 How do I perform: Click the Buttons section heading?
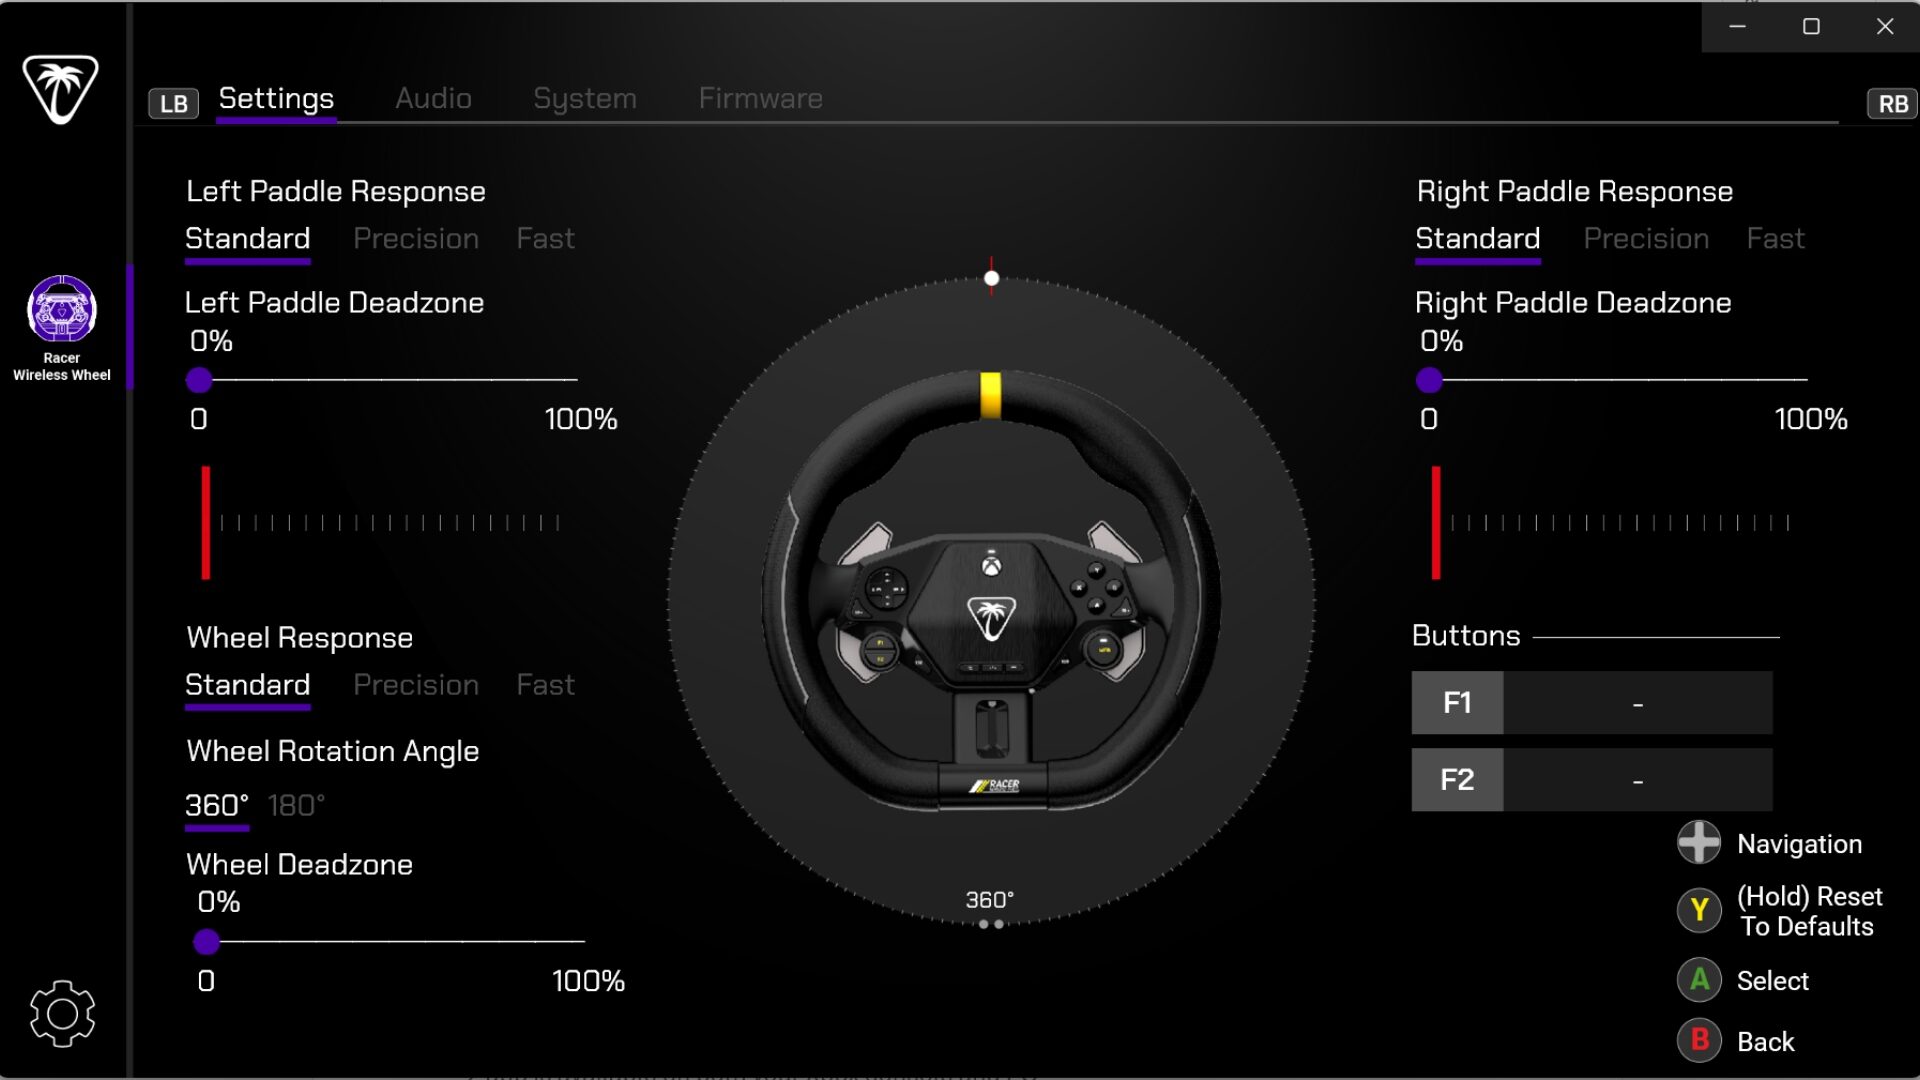pos(1465,636)
